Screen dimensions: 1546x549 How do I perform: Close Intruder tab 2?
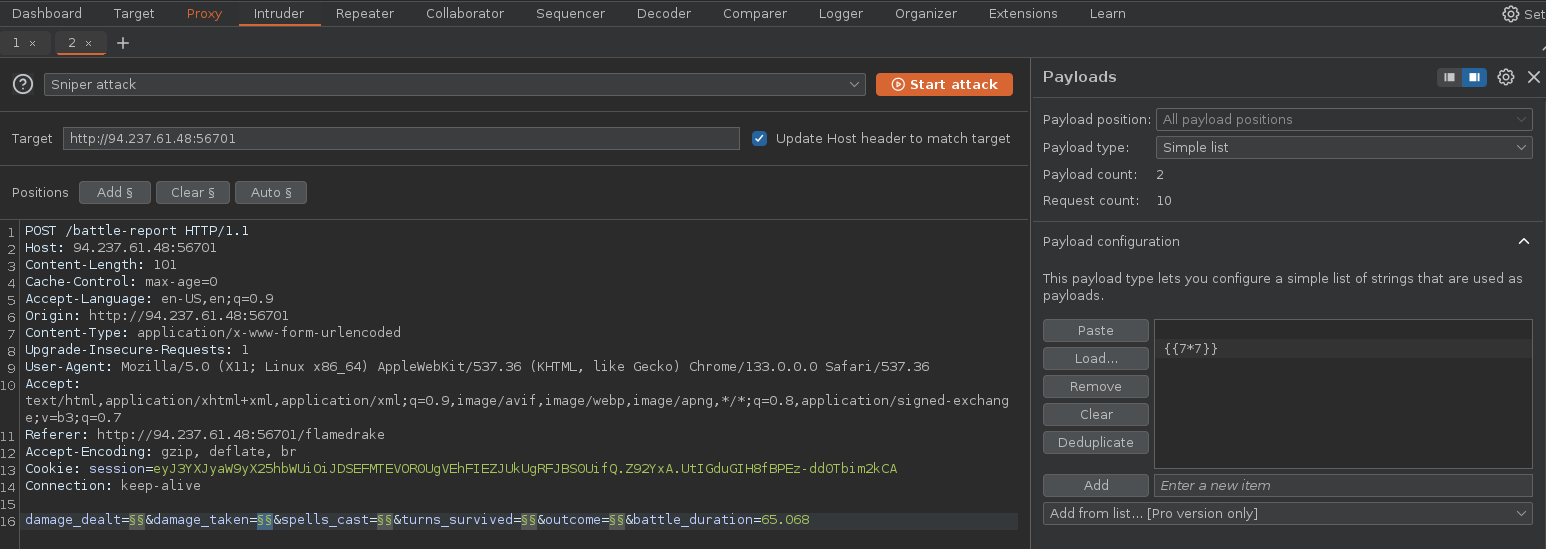[x=88, y=43]
